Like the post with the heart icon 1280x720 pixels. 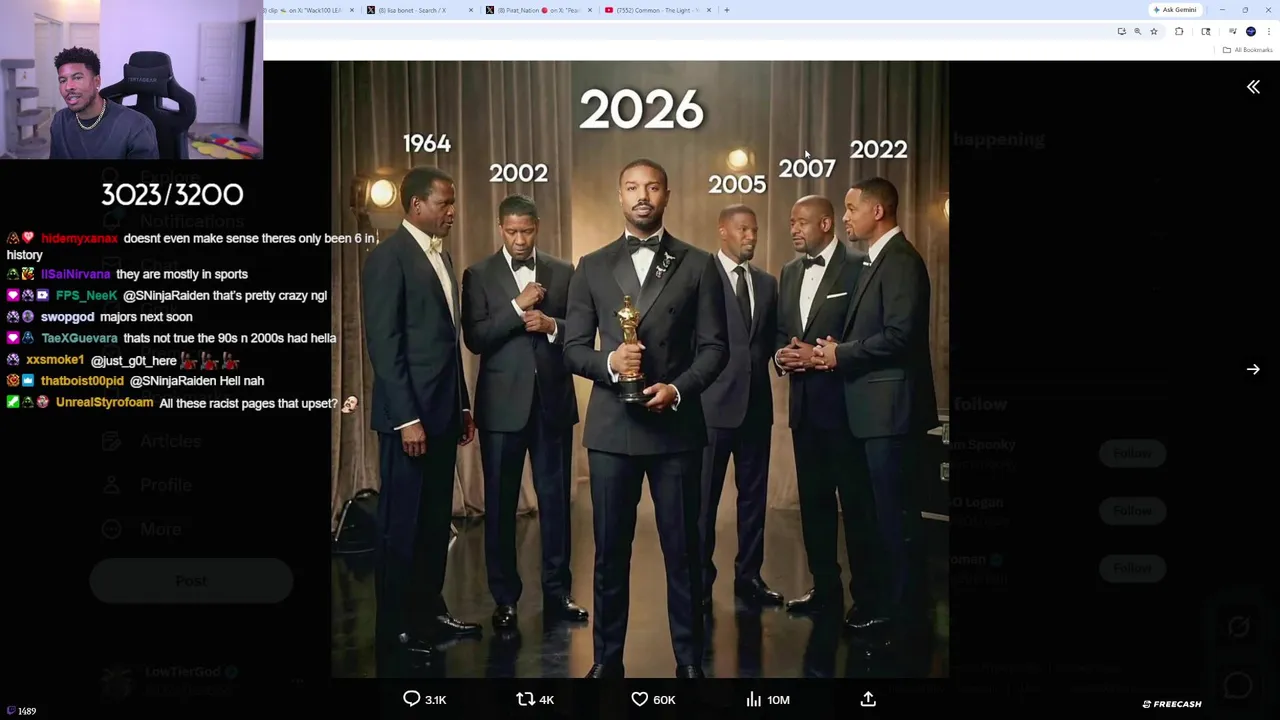tap(639, 699)
